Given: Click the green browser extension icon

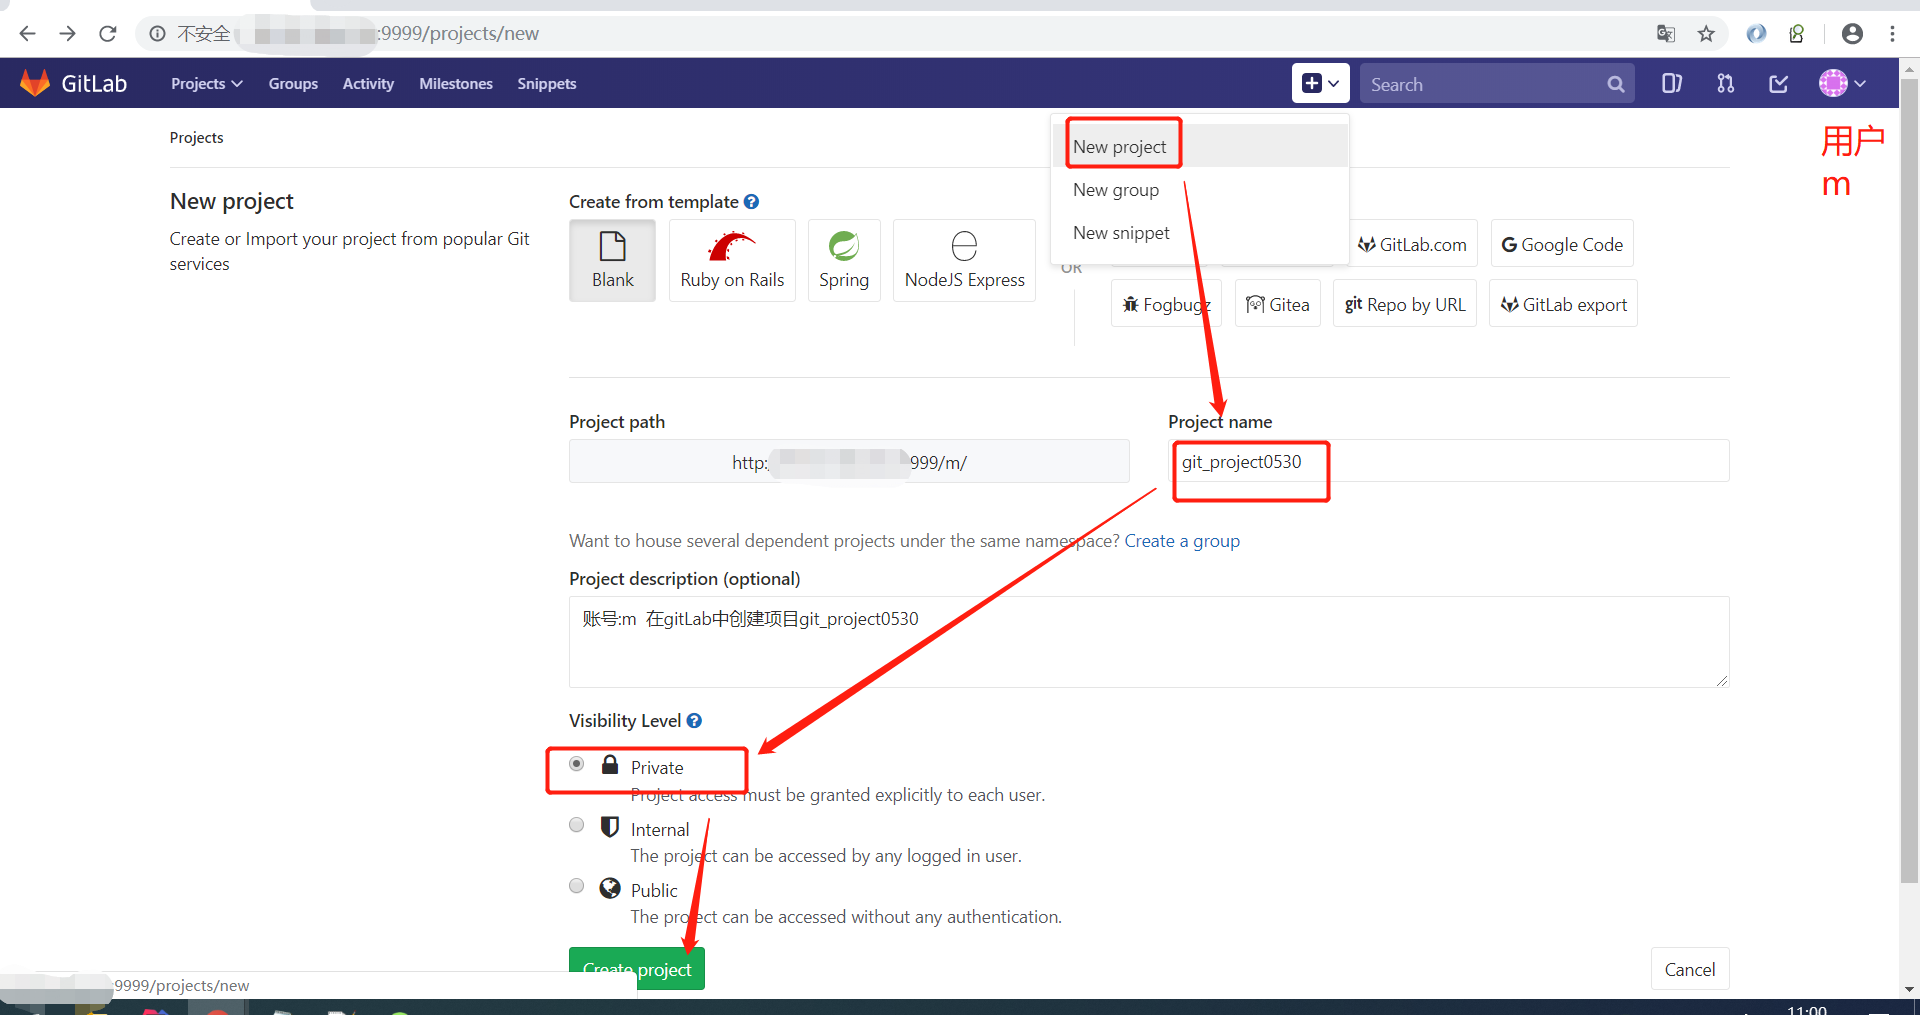Looking at the screenshot, I should click(x=1797, y=33).
